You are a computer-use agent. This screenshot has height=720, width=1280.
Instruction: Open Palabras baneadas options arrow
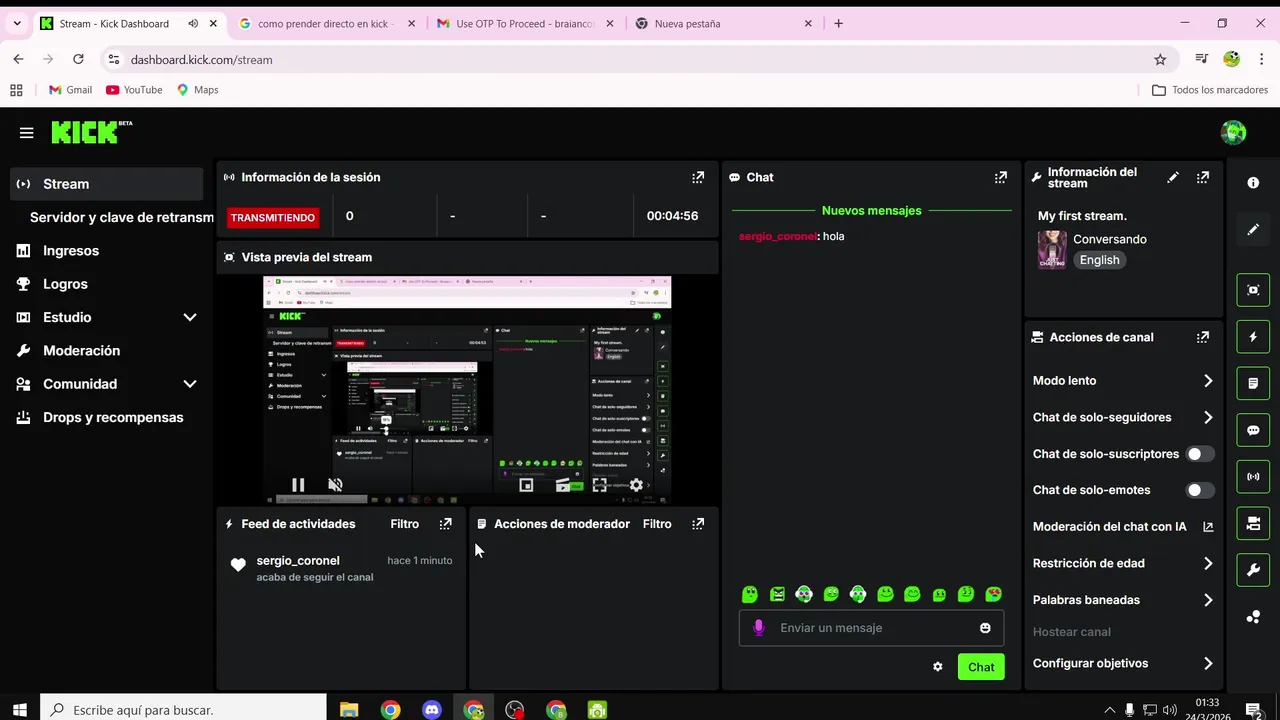(1208, 600)
